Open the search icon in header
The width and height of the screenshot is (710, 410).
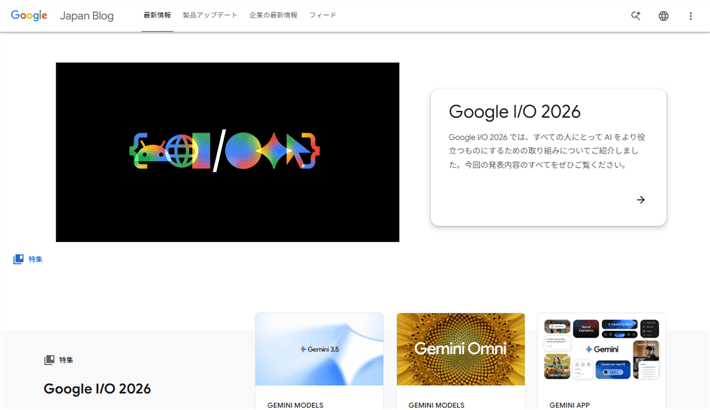point(636,16)
